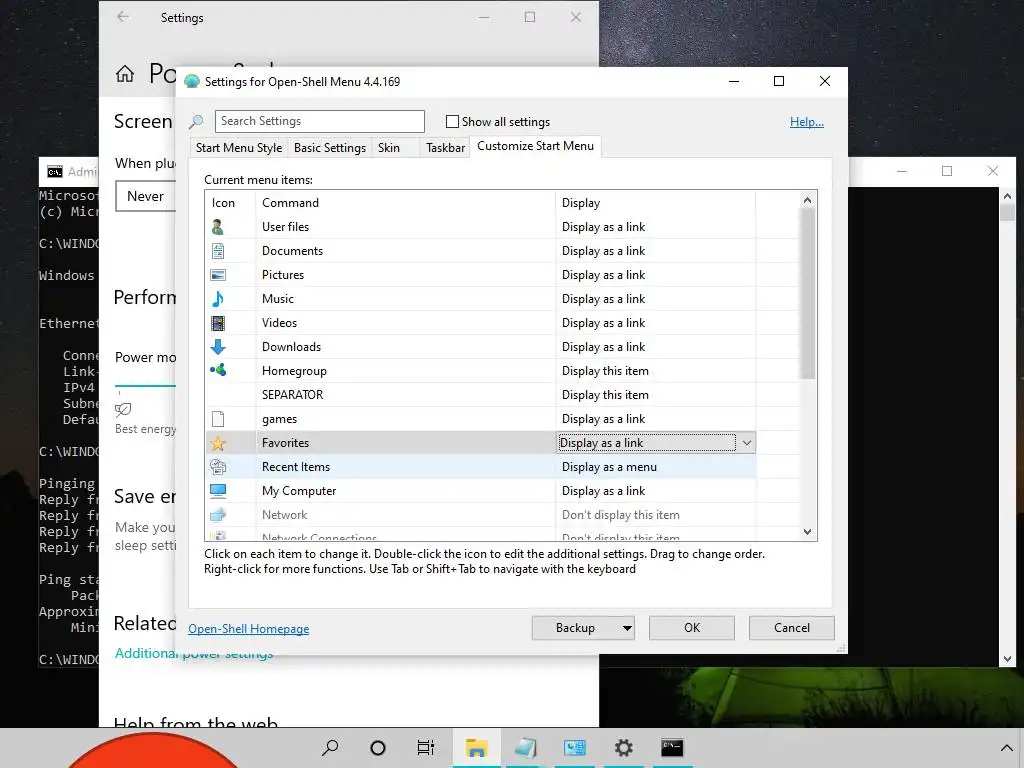Click the My Computer command name
The height and width of the screenshot is (768, 1024).
tap(299, 491)
